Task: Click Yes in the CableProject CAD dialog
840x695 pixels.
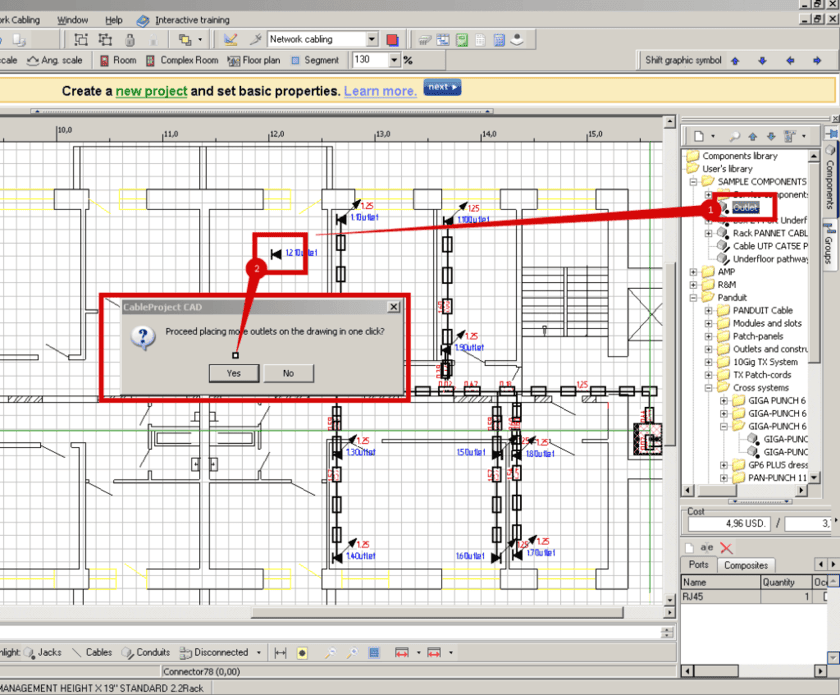Action: (x=233, y=373)
